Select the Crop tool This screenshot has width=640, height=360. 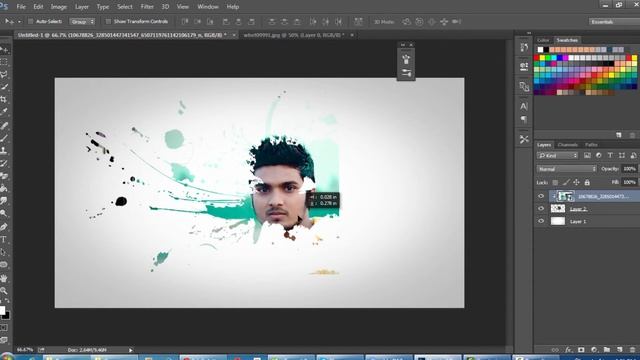[x=4, y=99]
